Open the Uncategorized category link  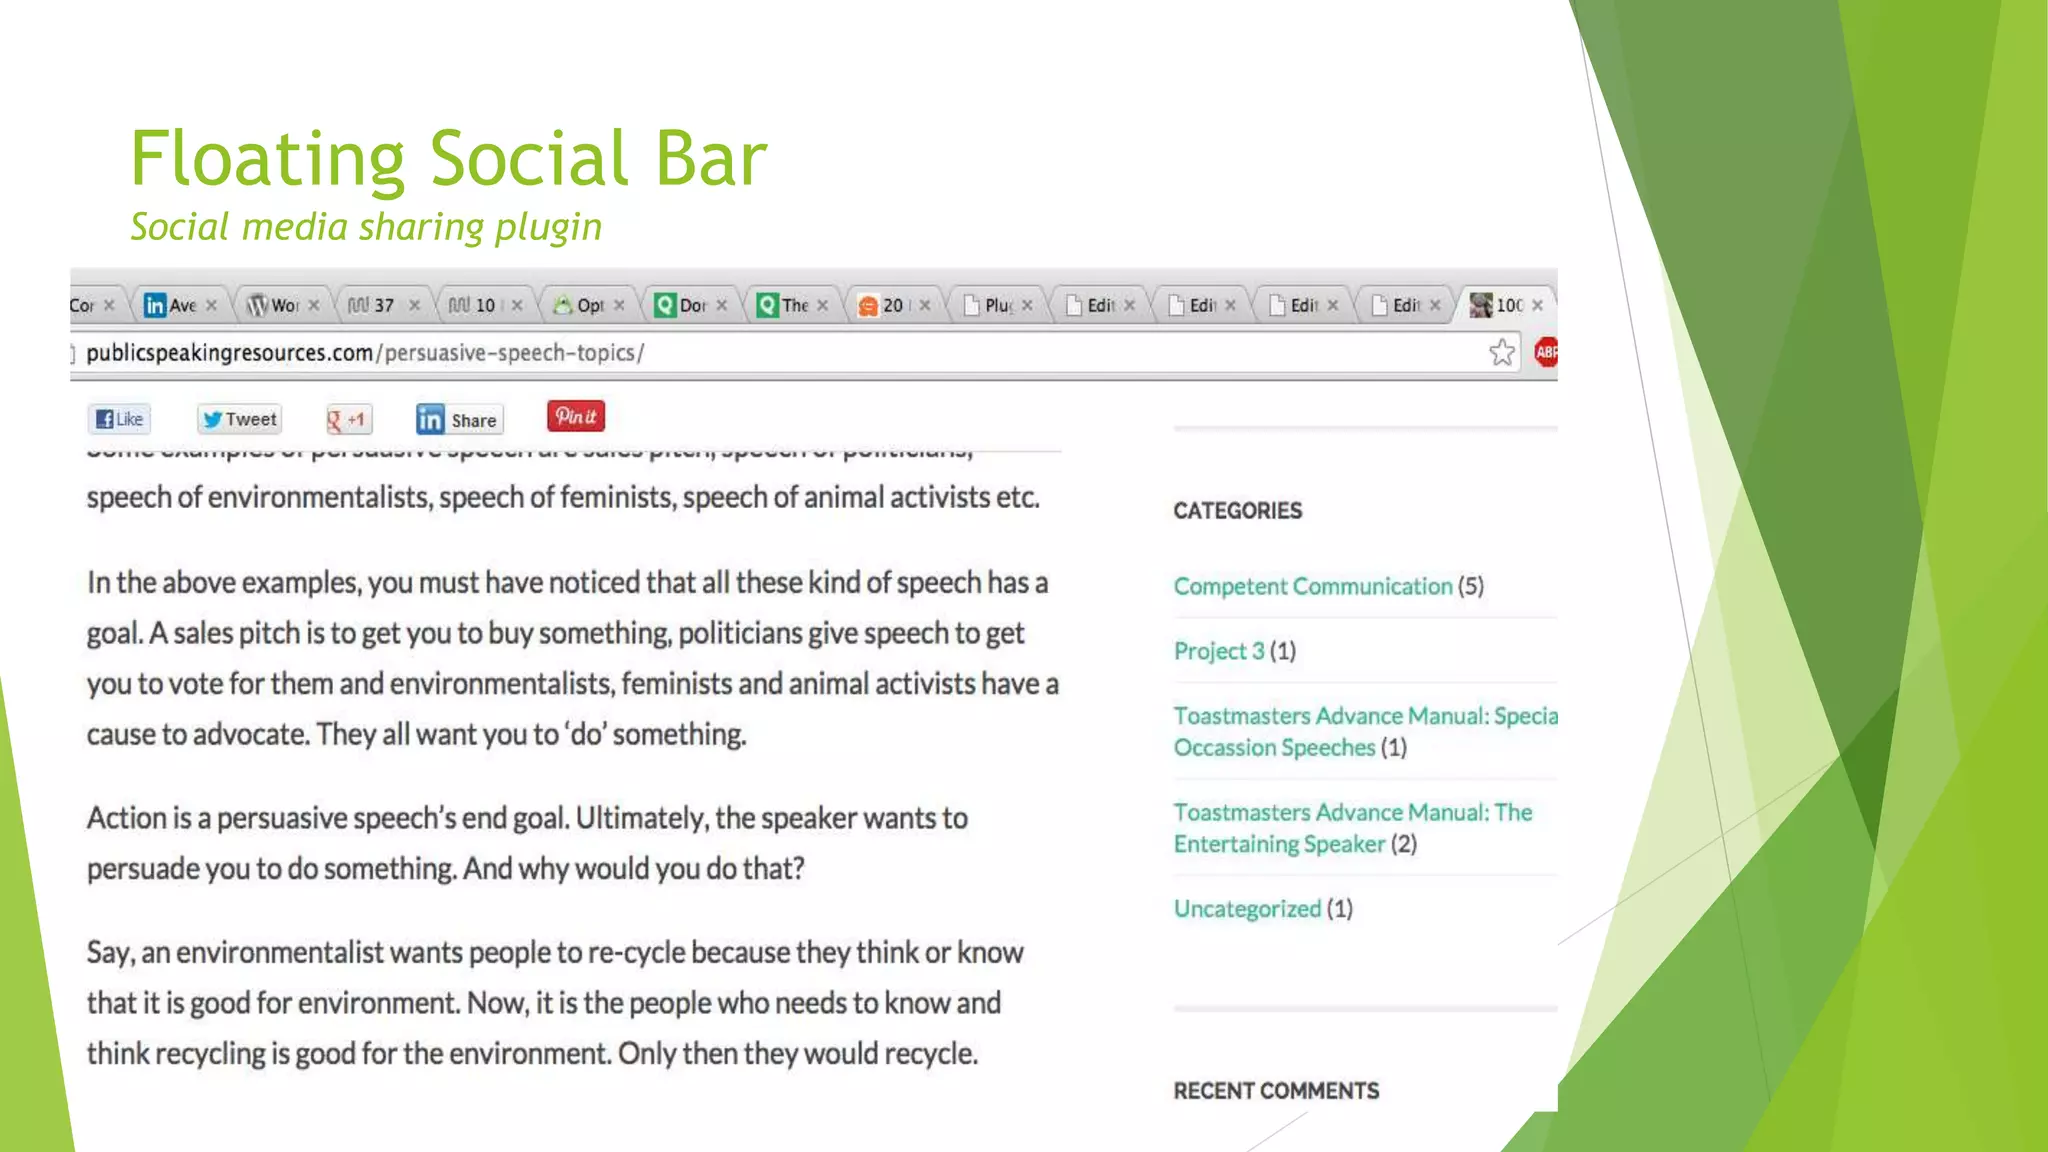pos(1247,909)
